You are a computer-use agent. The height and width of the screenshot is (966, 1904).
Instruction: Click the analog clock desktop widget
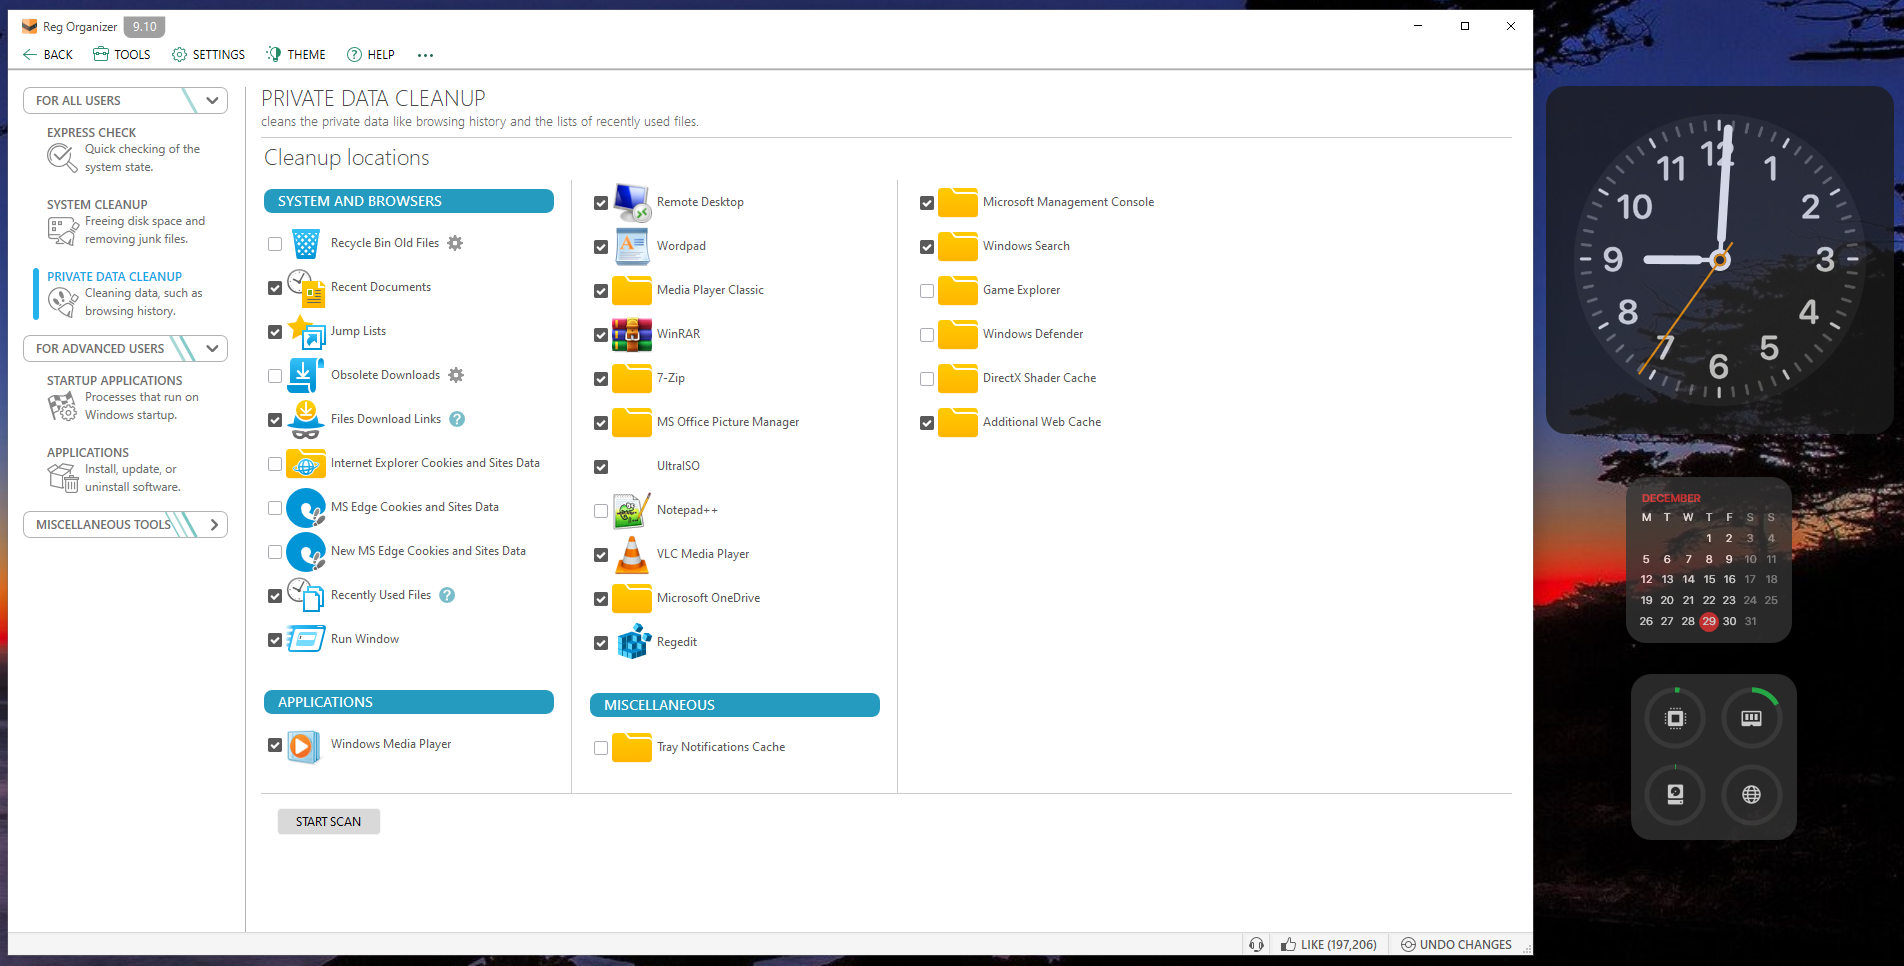coord(1719,260)
